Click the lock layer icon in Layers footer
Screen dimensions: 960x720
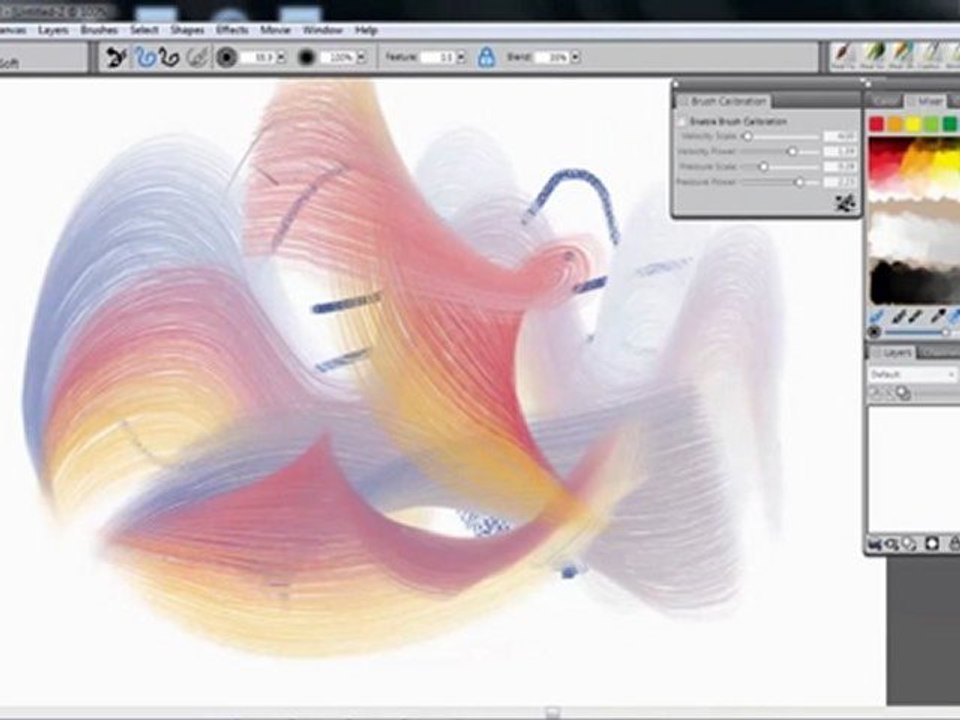[953, 544]
